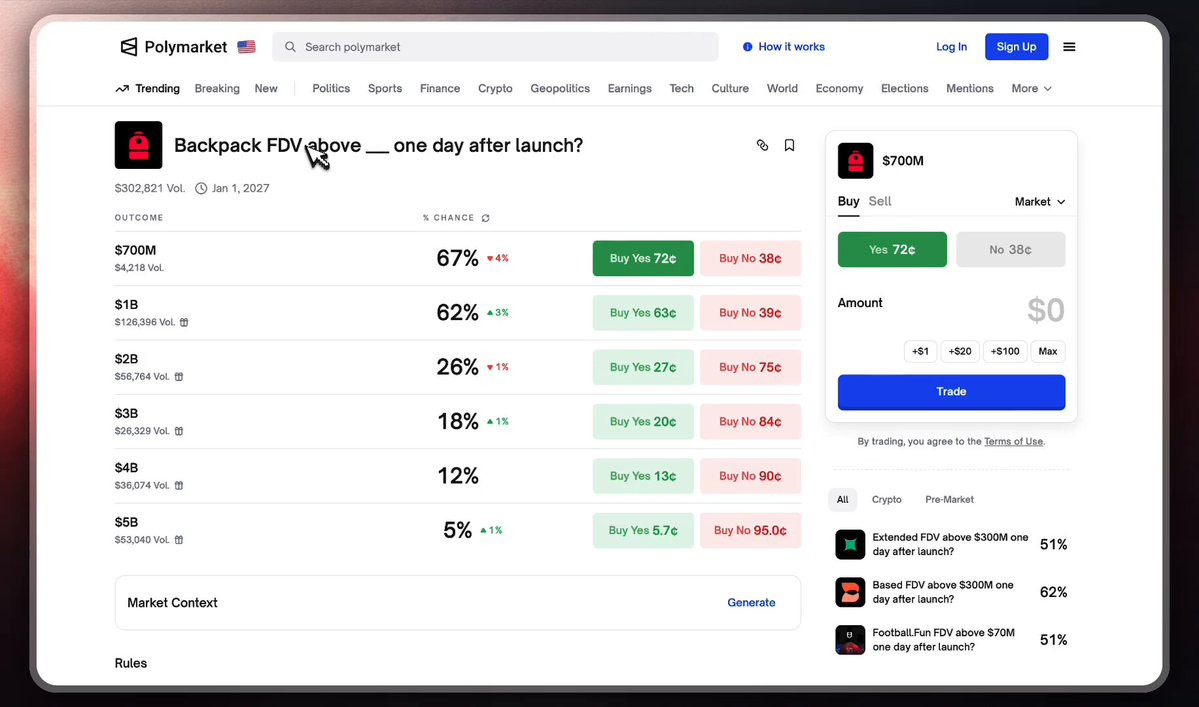Set amount to Max

(x=1048, y=352)
